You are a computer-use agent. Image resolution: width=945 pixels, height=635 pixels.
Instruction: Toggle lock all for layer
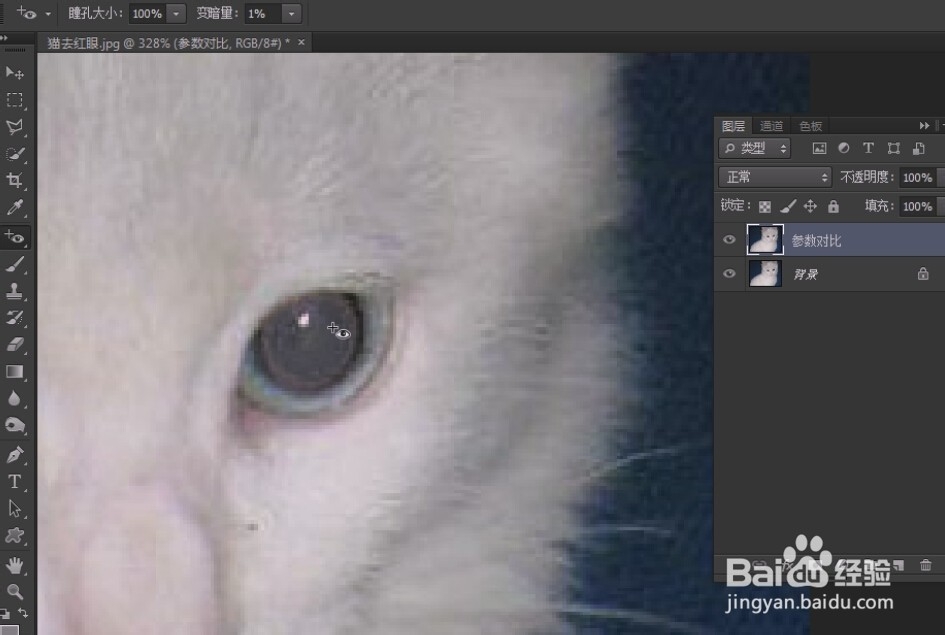[x=834, y=207]
